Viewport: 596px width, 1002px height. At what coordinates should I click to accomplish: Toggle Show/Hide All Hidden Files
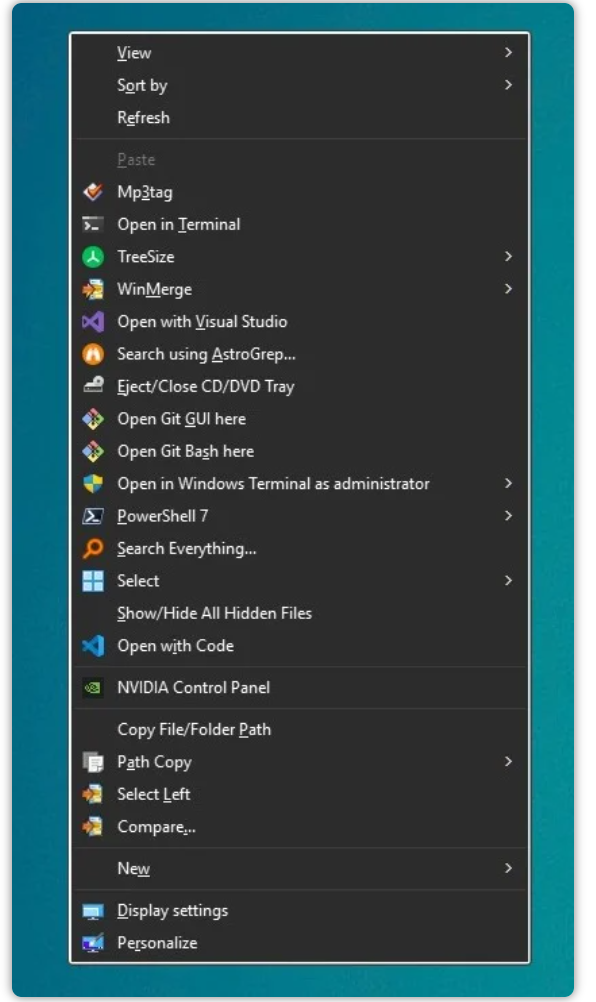click(x=215, y=613)
